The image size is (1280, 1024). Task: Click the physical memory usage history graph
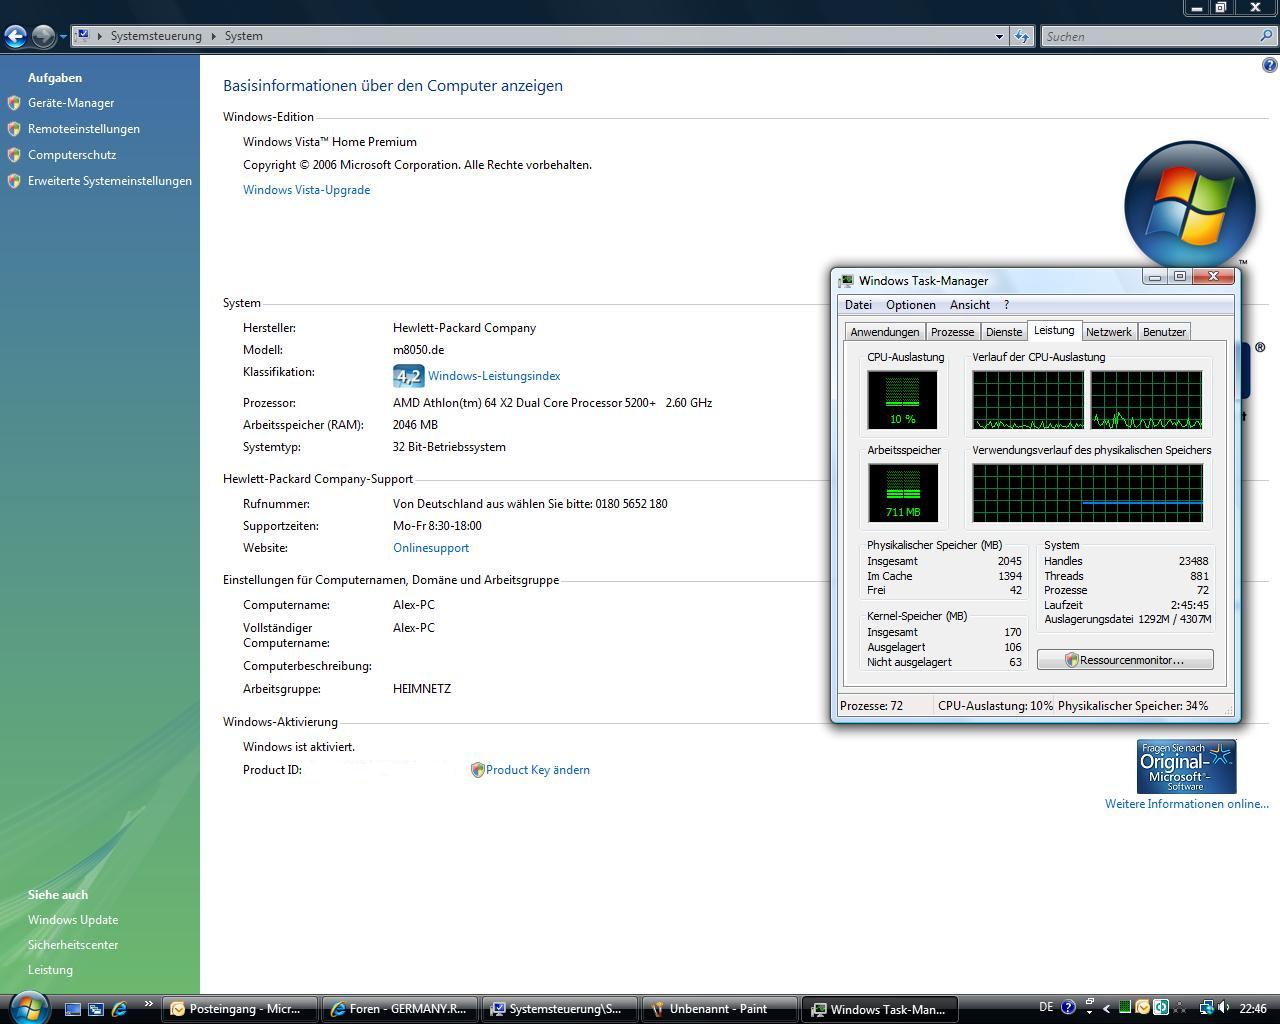click(1087, 493)
